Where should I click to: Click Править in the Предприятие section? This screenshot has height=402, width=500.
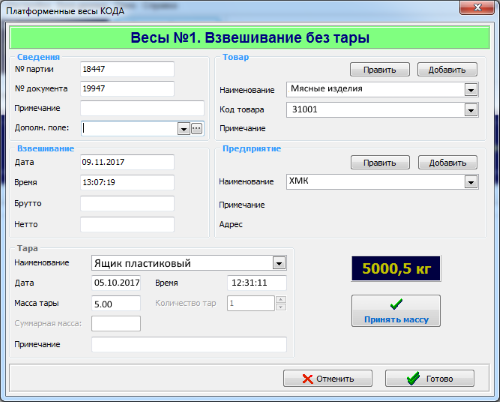click(380, 163)
